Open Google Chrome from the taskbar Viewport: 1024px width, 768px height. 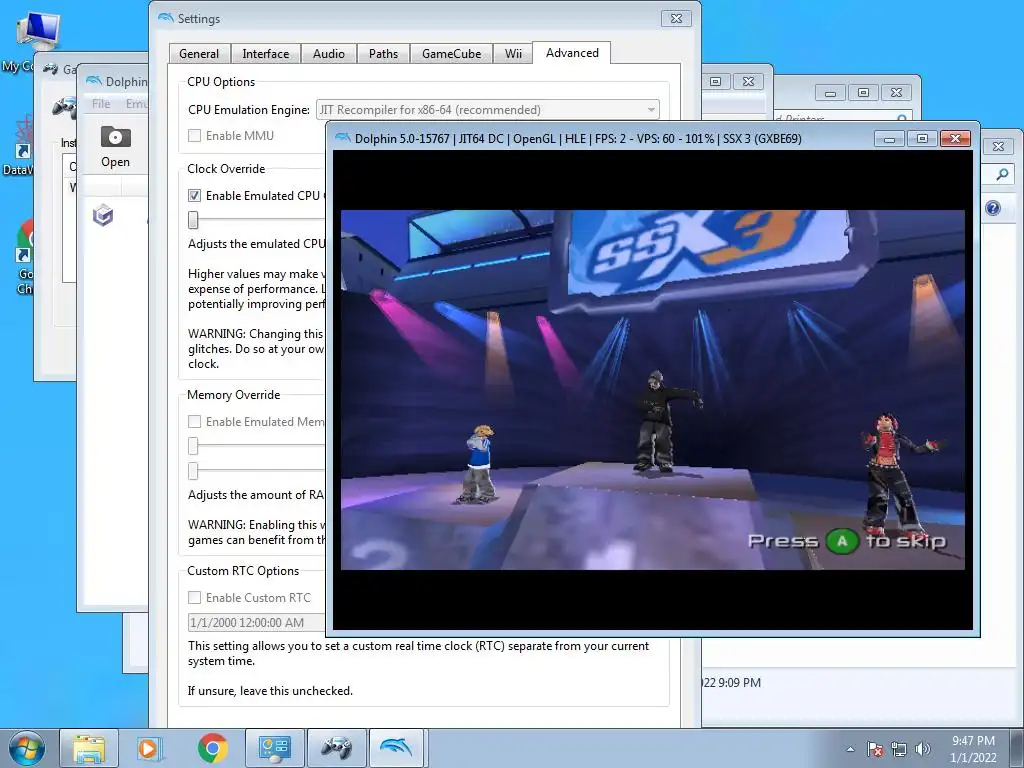coord(212,748)
